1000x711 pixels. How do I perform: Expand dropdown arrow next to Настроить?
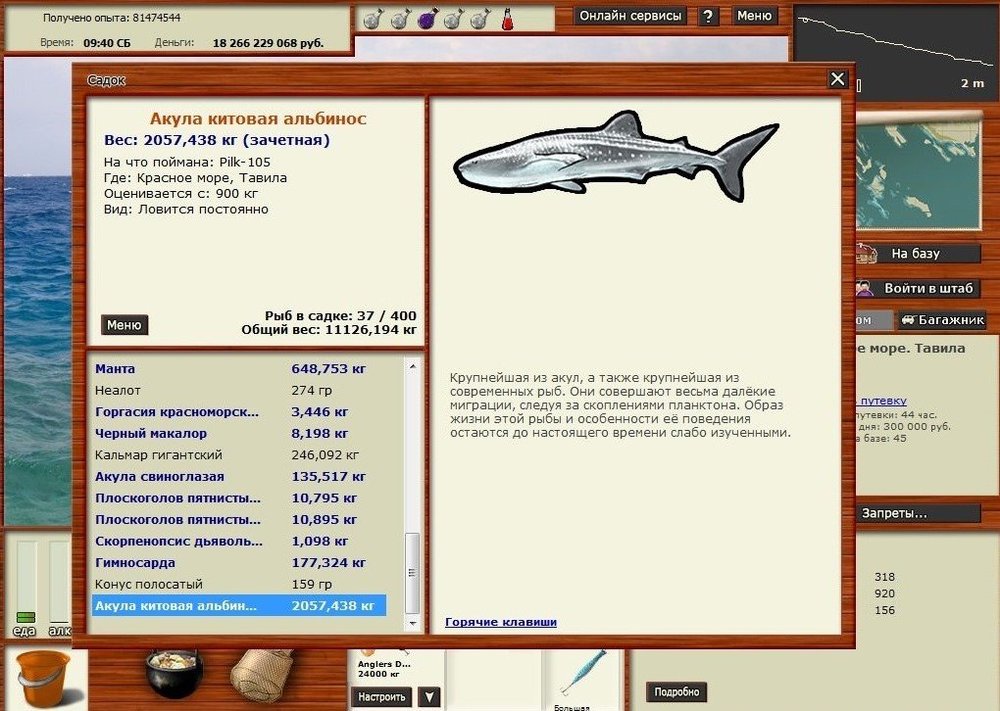pyautogui.click(x=428, y=697)
